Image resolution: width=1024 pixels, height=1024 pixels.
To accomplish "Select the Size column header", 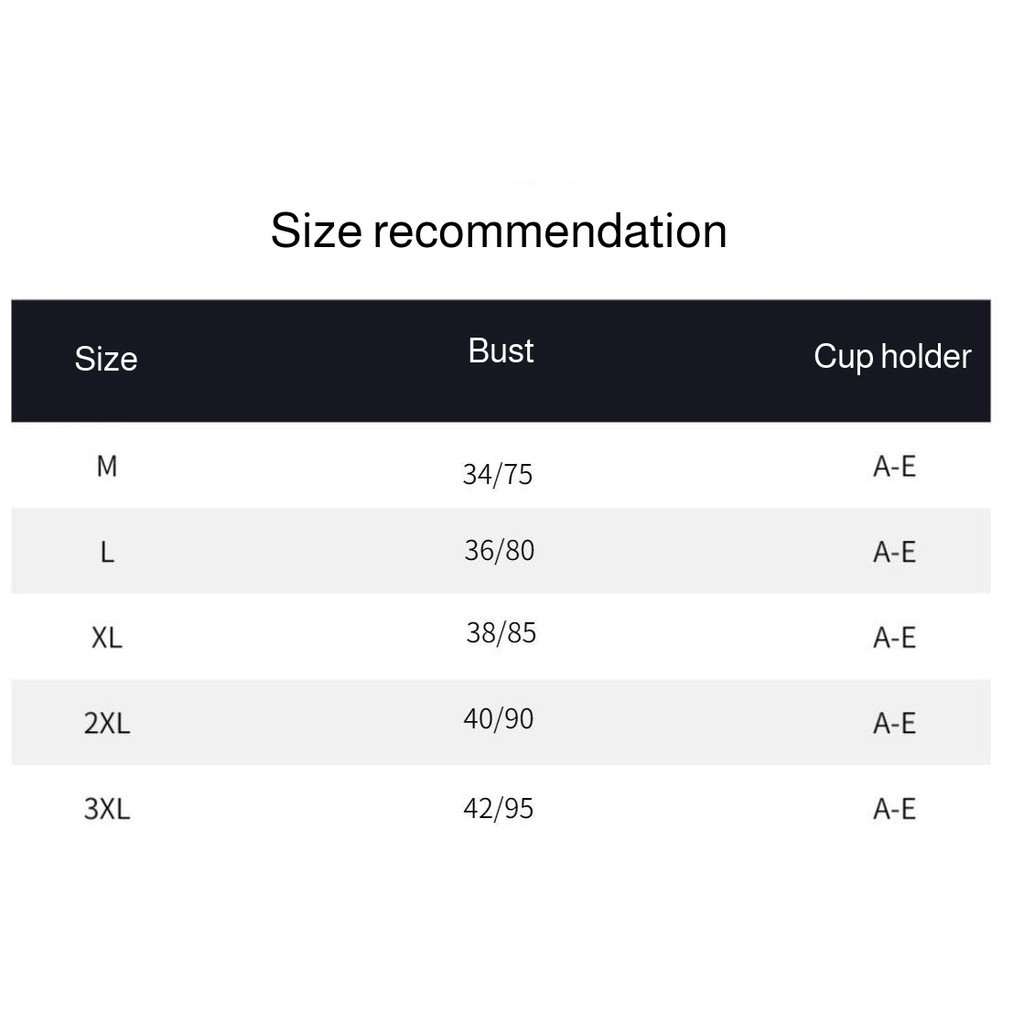I will (106, 359).
